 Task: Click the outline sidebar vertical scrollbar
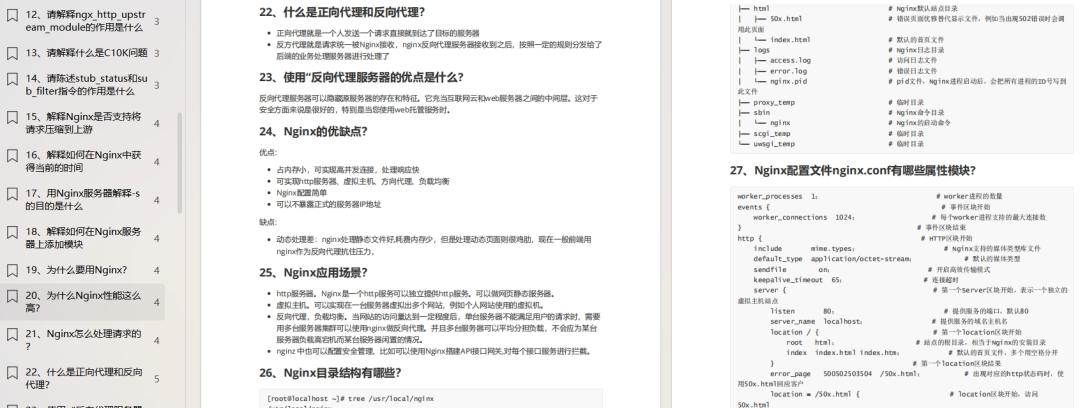(x=180, y=163)
